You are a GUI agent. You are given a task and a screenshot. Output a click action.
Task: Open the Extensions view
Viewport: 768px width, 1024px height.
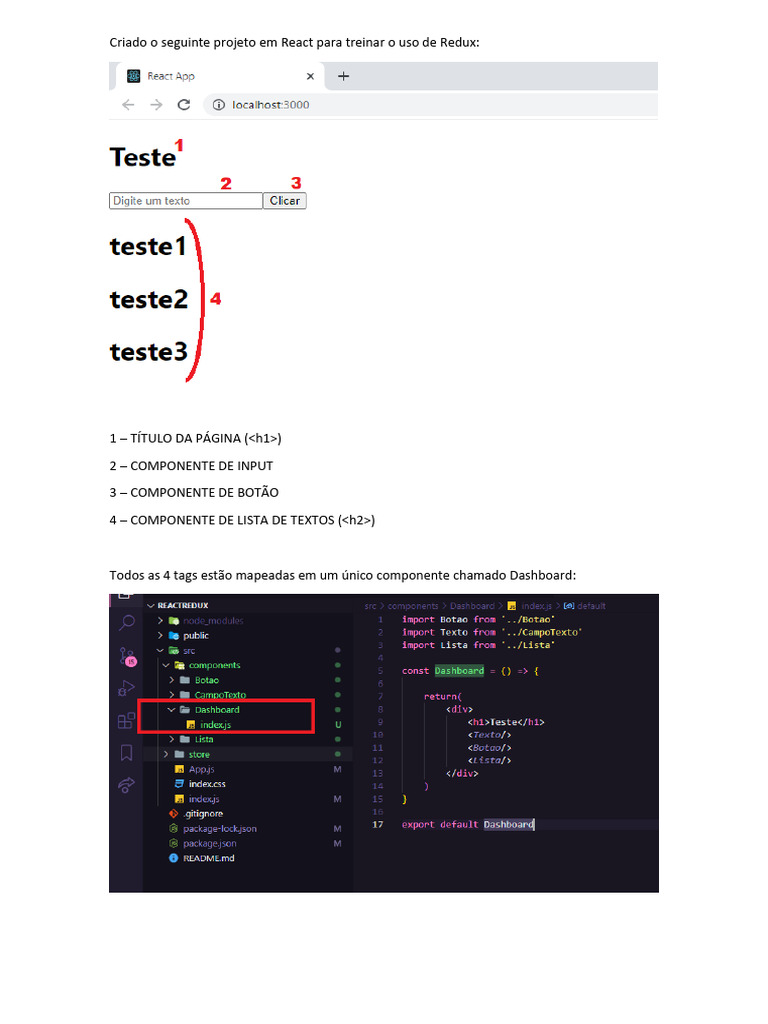(126, 720)
